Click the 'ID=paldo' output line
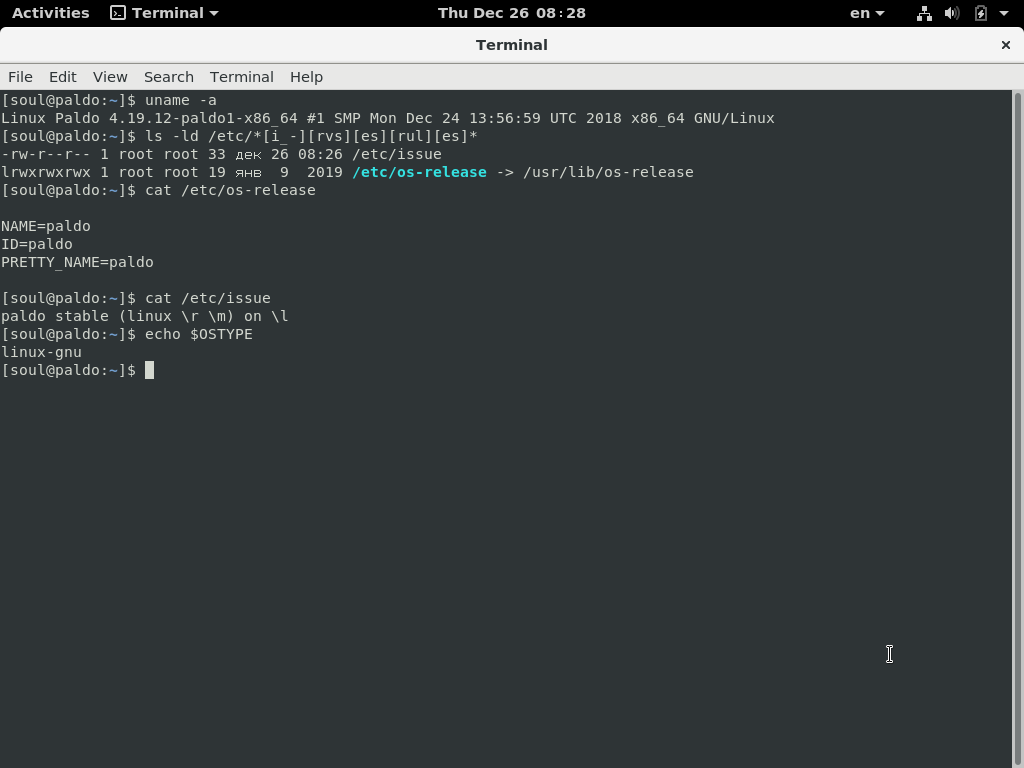 (x=37, y=244)
